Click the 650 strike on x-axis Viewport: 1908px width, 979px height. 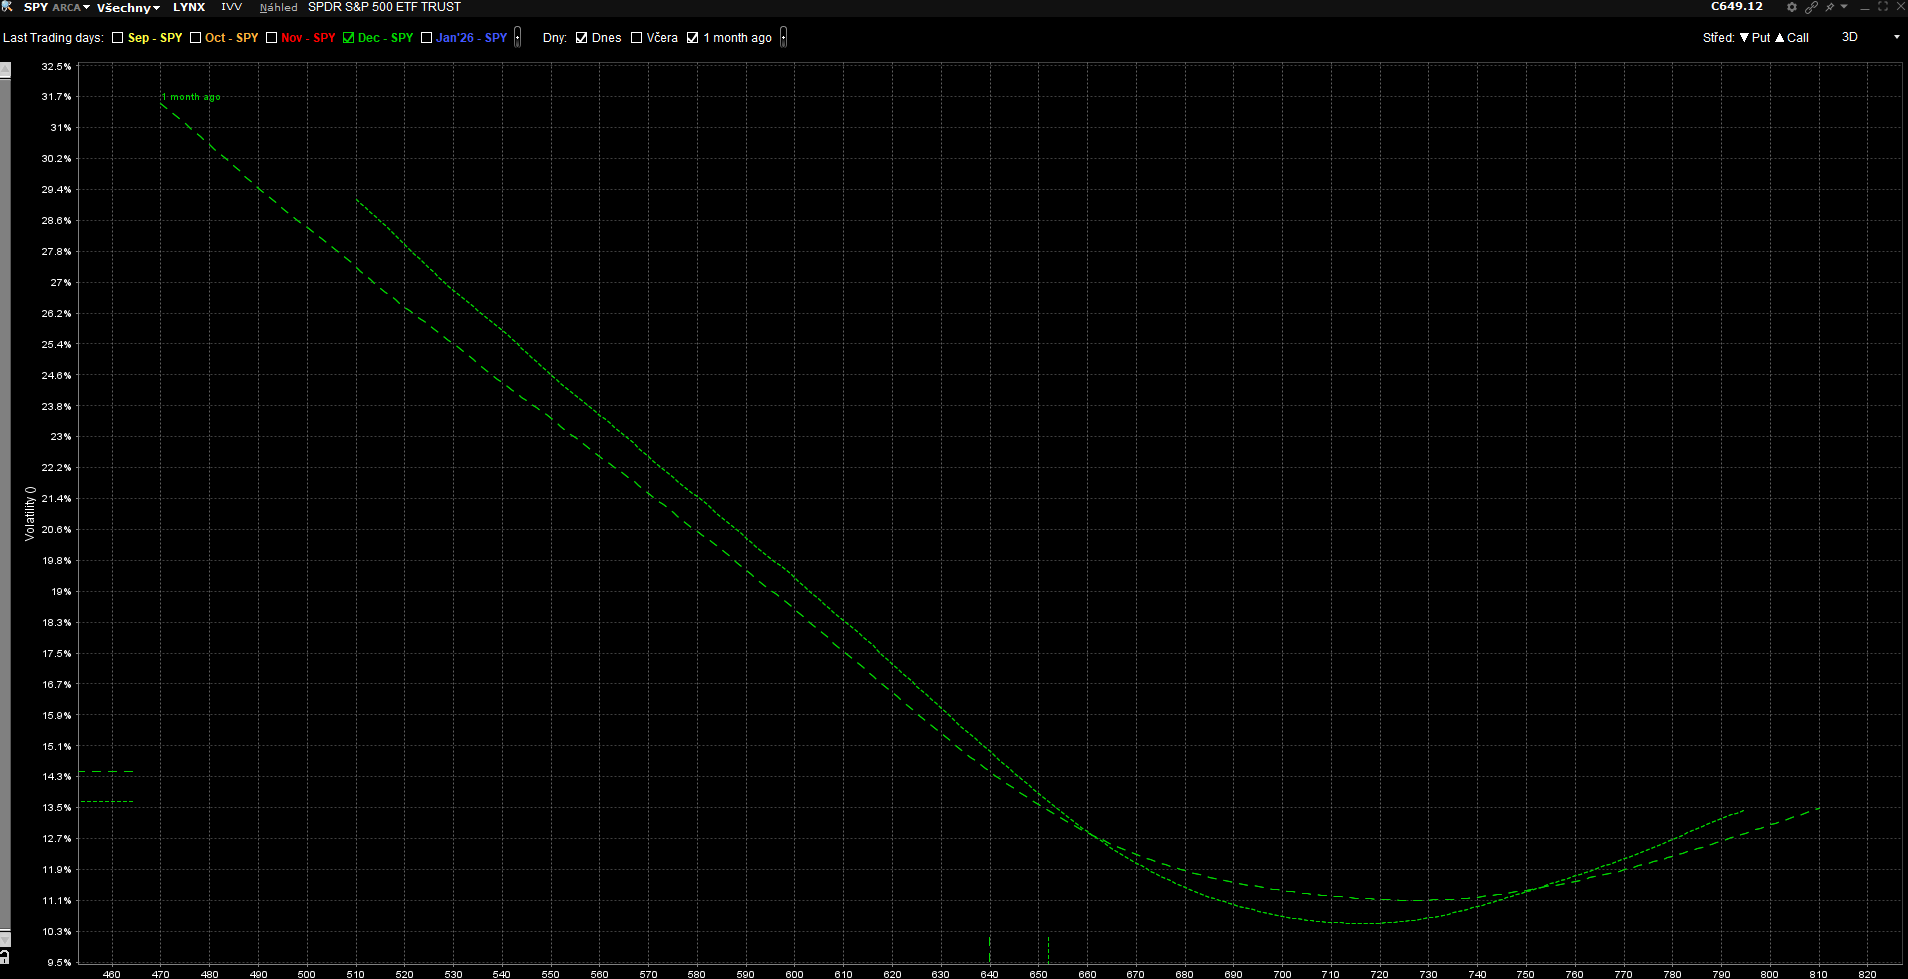[x=1038, y=974]
